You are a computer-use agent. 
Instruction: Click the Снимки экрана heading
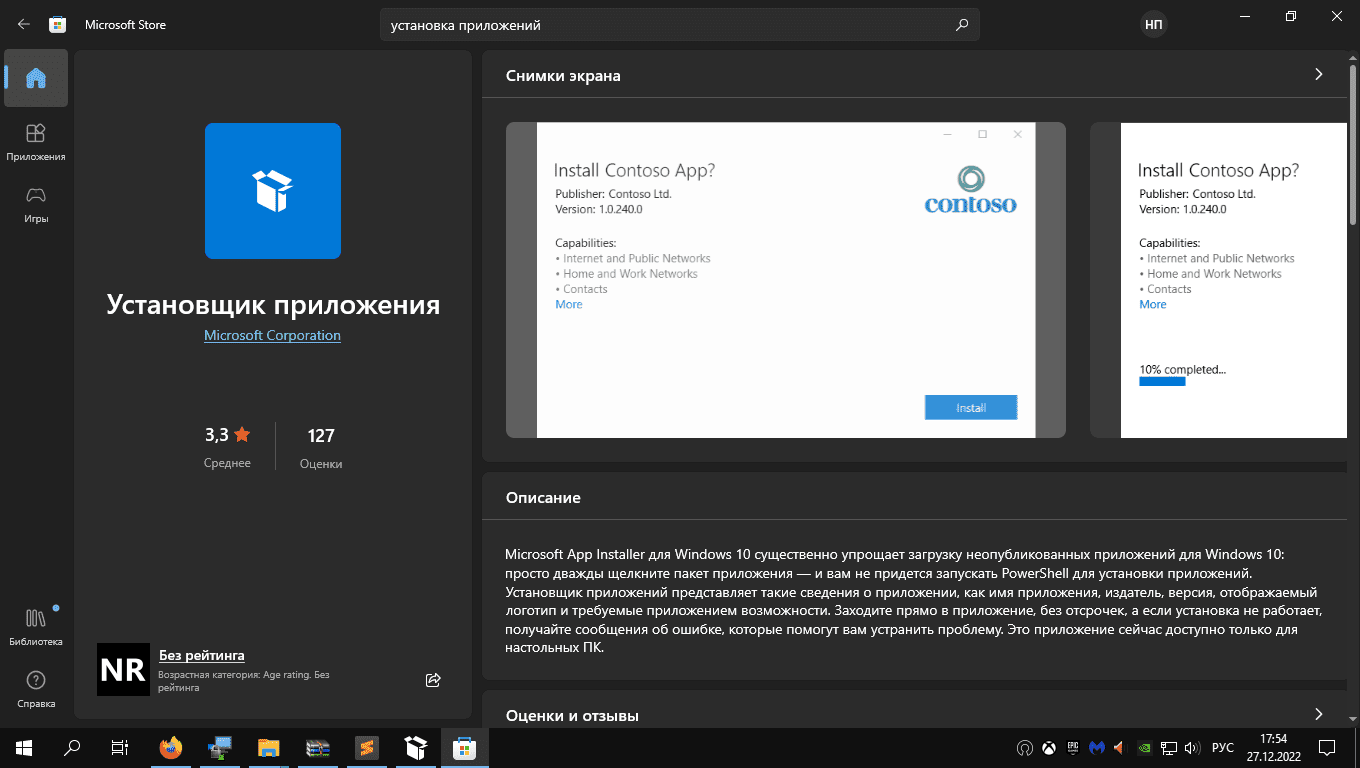tap(563, 75)
